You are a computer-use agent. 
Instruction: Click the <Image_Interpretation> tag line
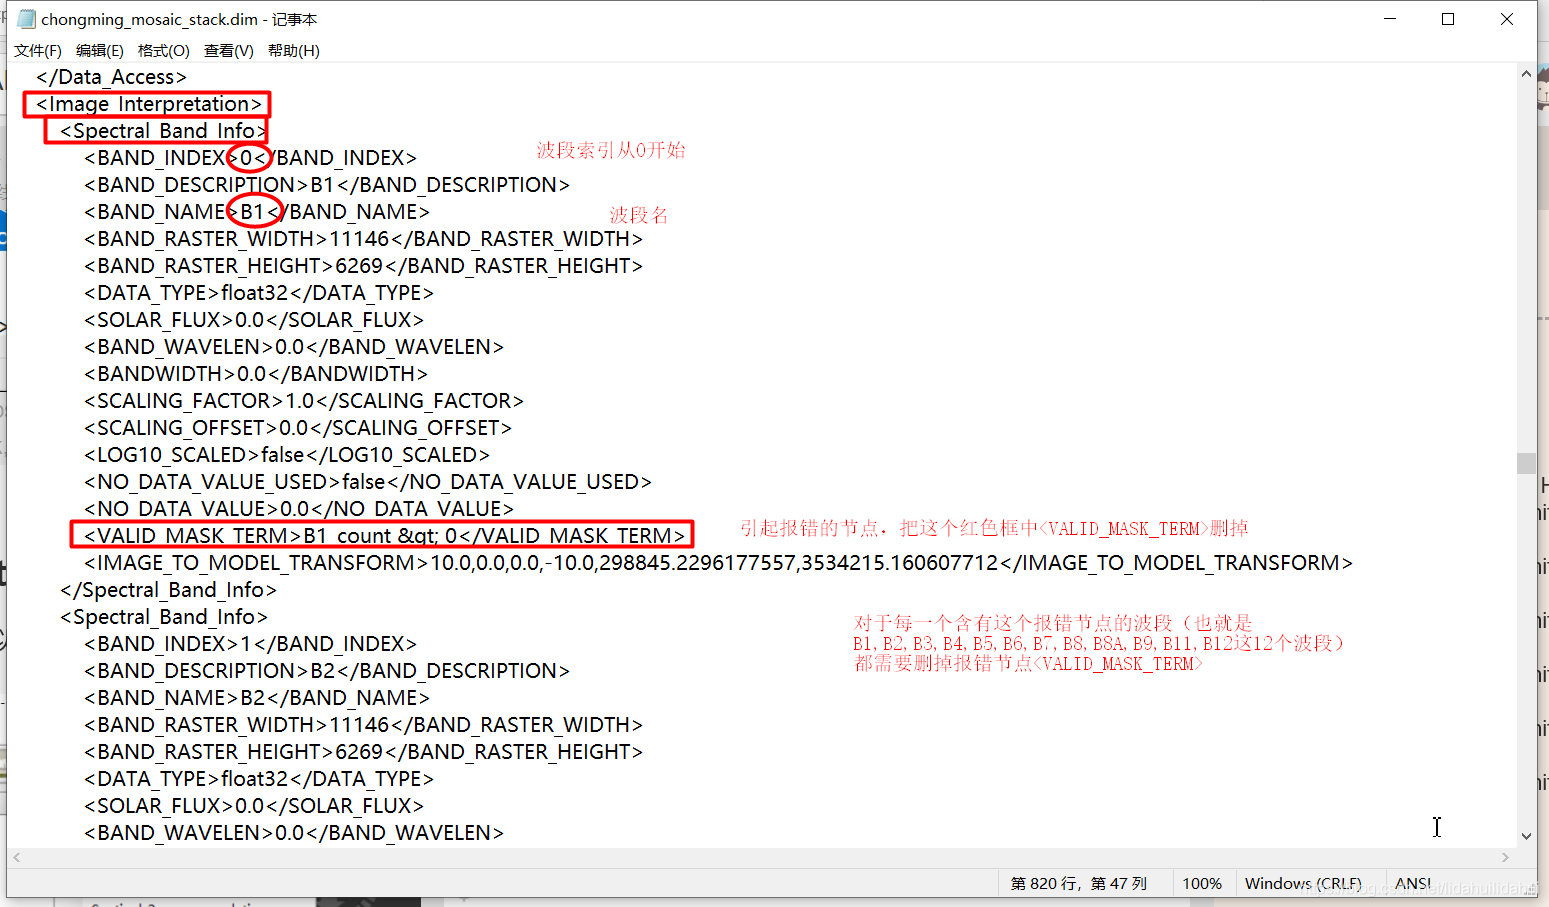click(x=148, y=104)
